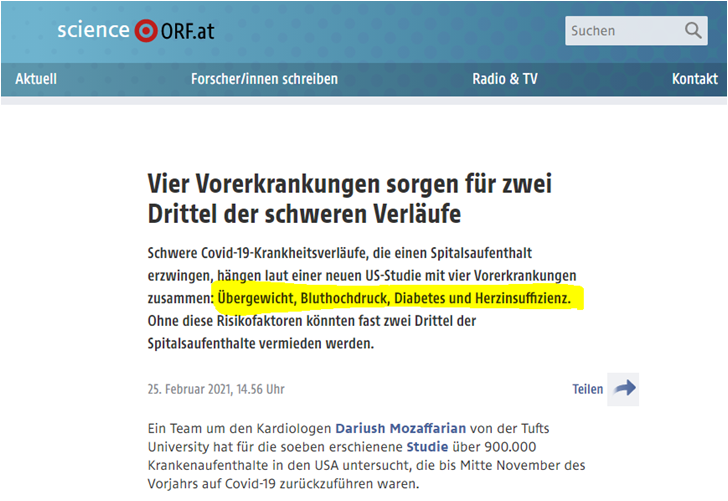Open the Dariush Mozaffarian link
The width and height of the screenshot is (728, 501).
coord(400,428)
